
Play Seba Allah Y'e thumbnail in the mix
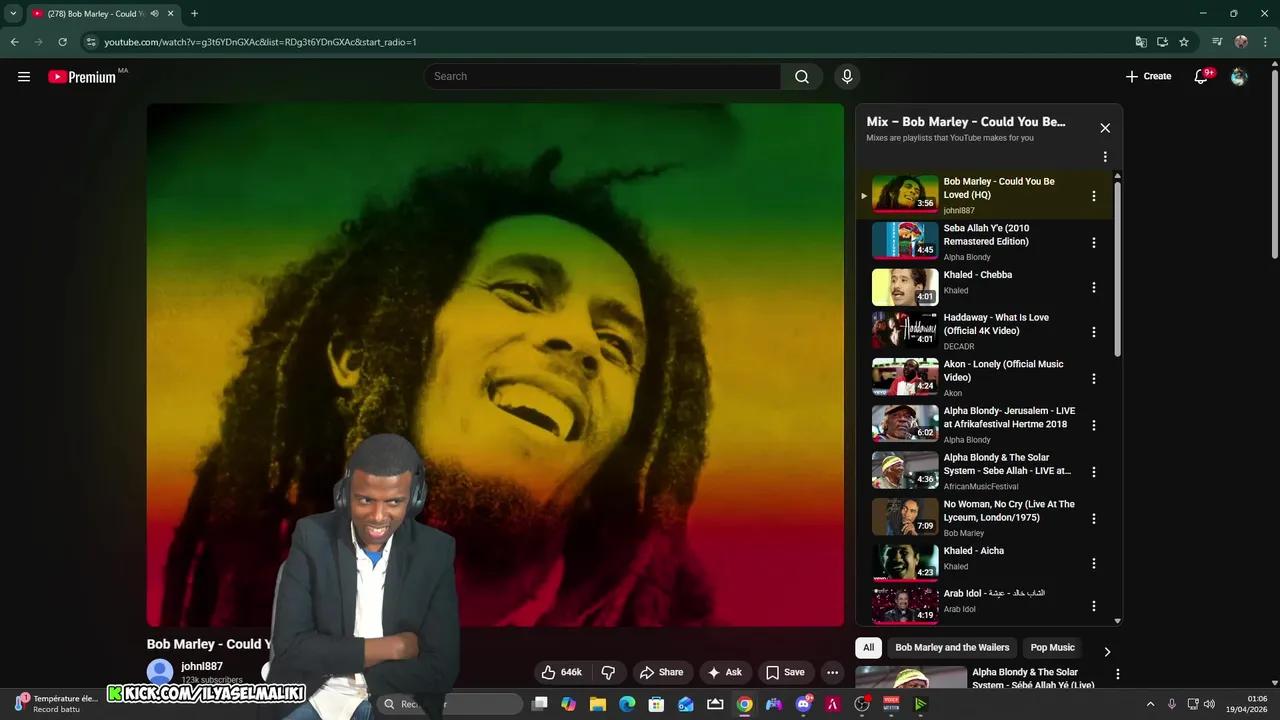905,241
